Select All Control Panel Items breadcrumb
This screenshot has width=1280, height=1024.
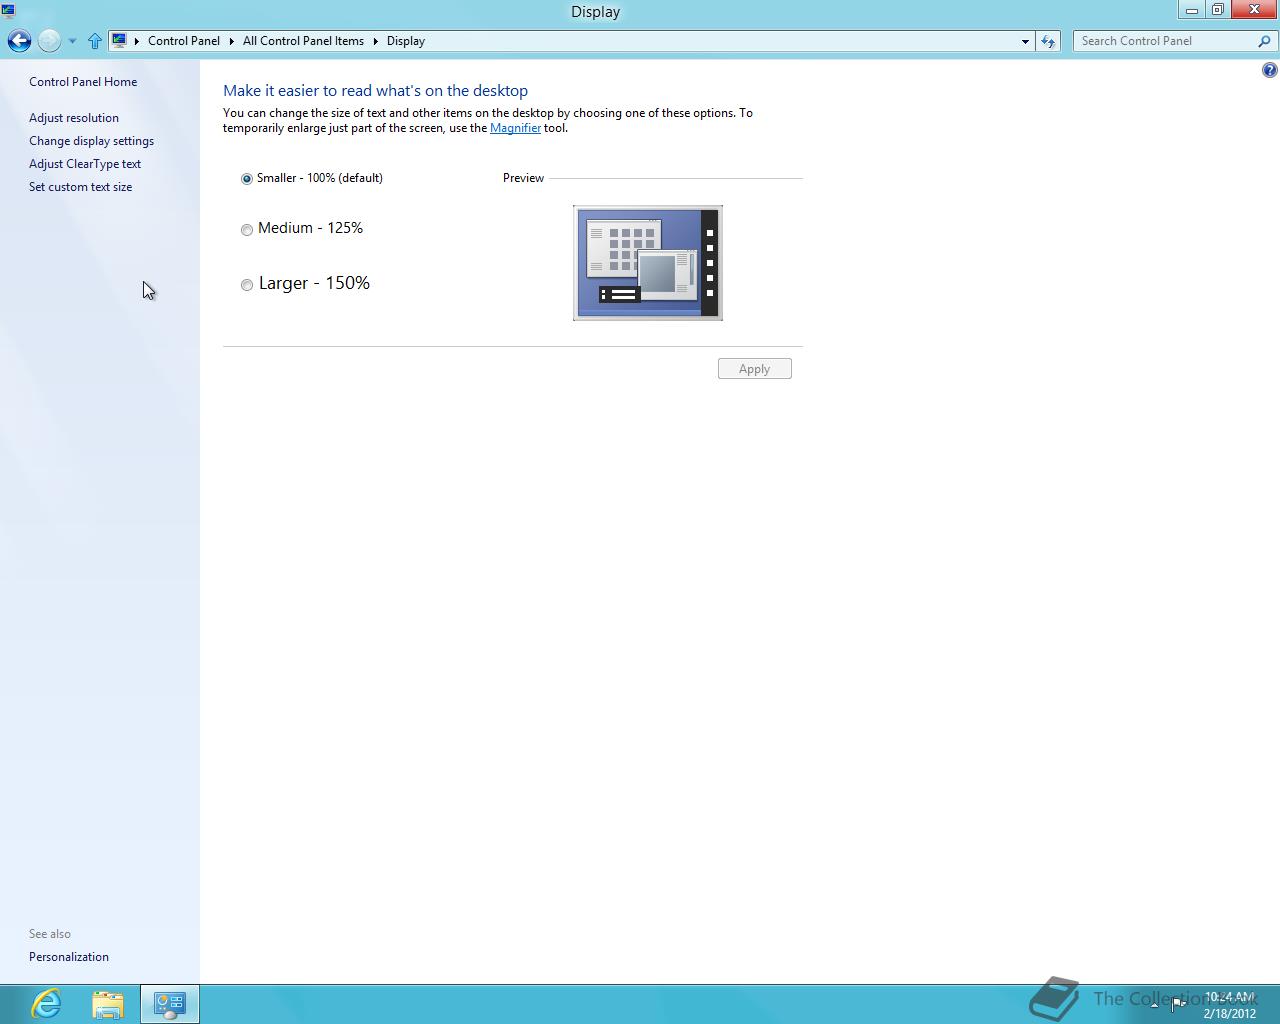point(303,41)
